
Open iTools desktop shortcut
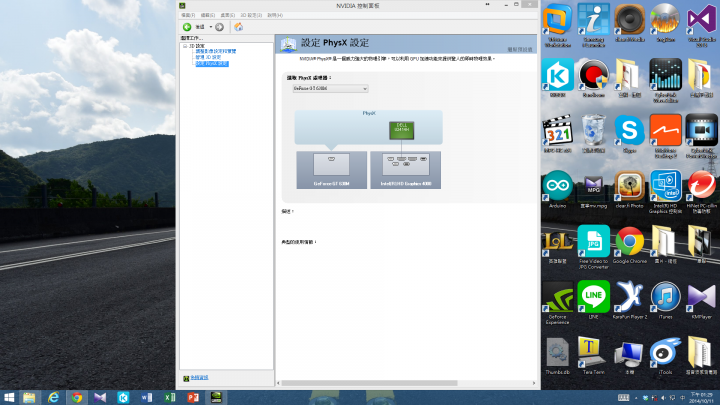665,355
